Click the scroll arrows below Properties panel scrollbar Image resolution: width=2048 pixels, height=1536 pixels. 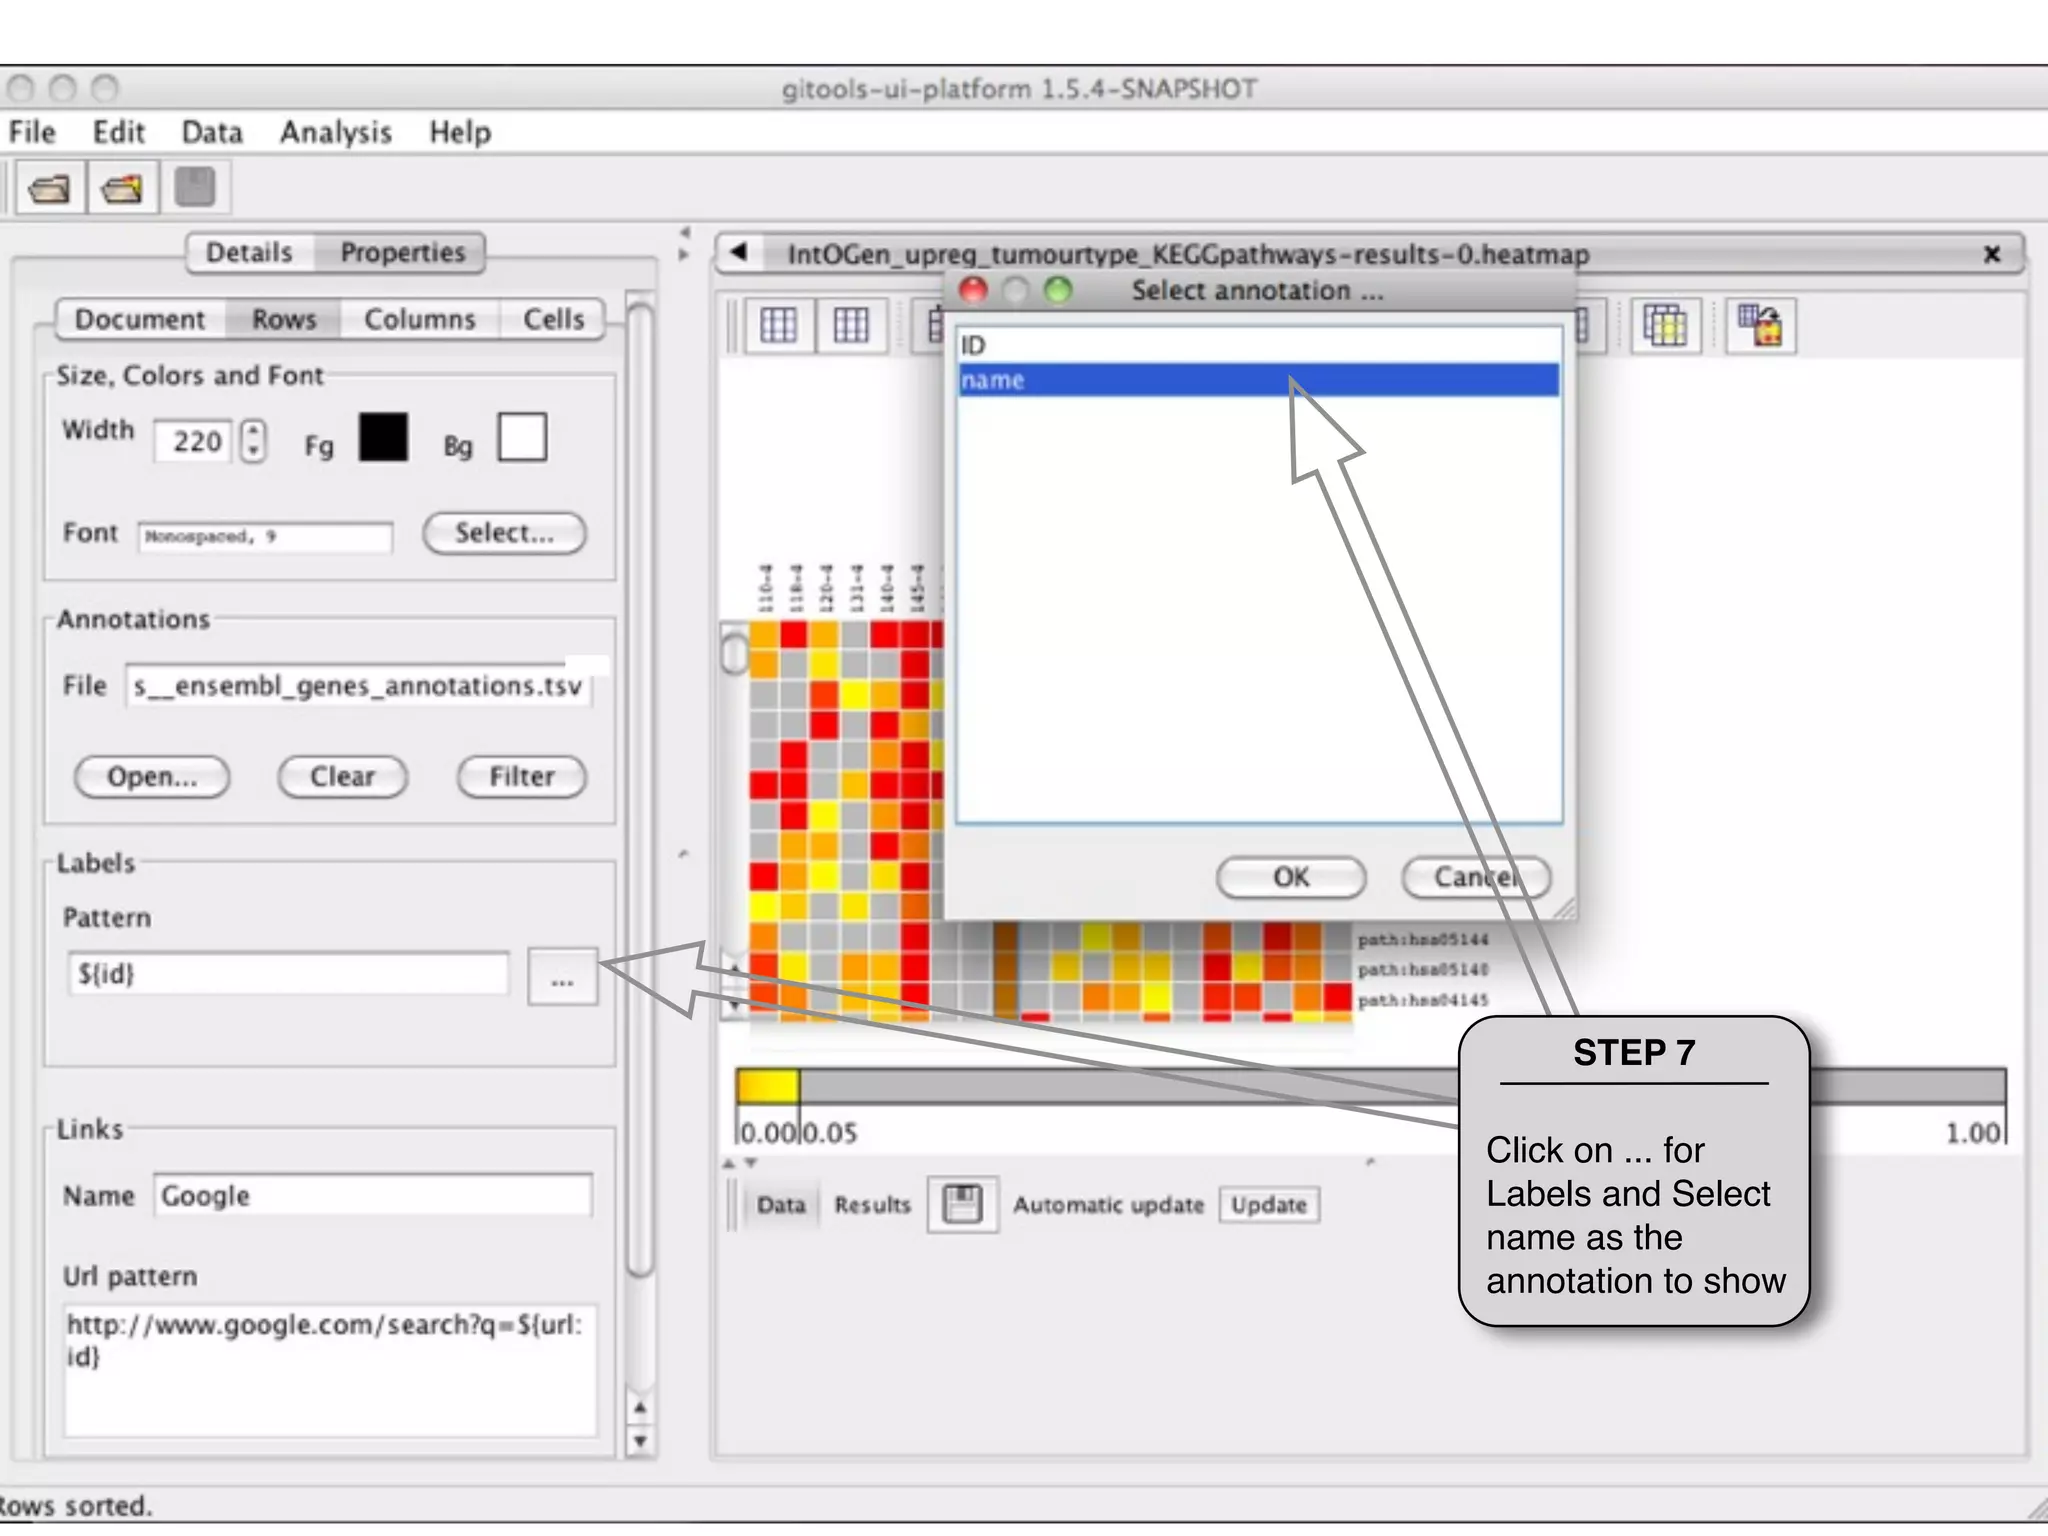640,1424
